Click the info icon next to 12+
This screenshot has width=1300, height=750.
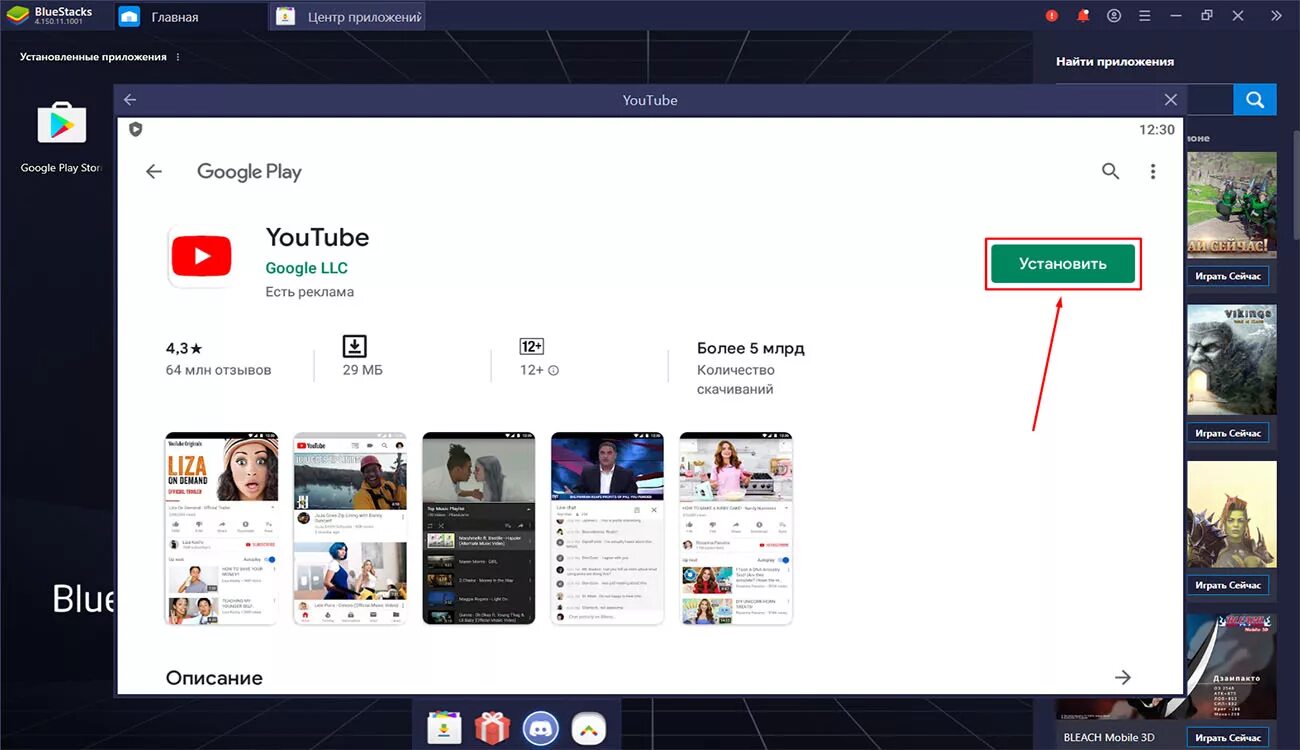553,370
